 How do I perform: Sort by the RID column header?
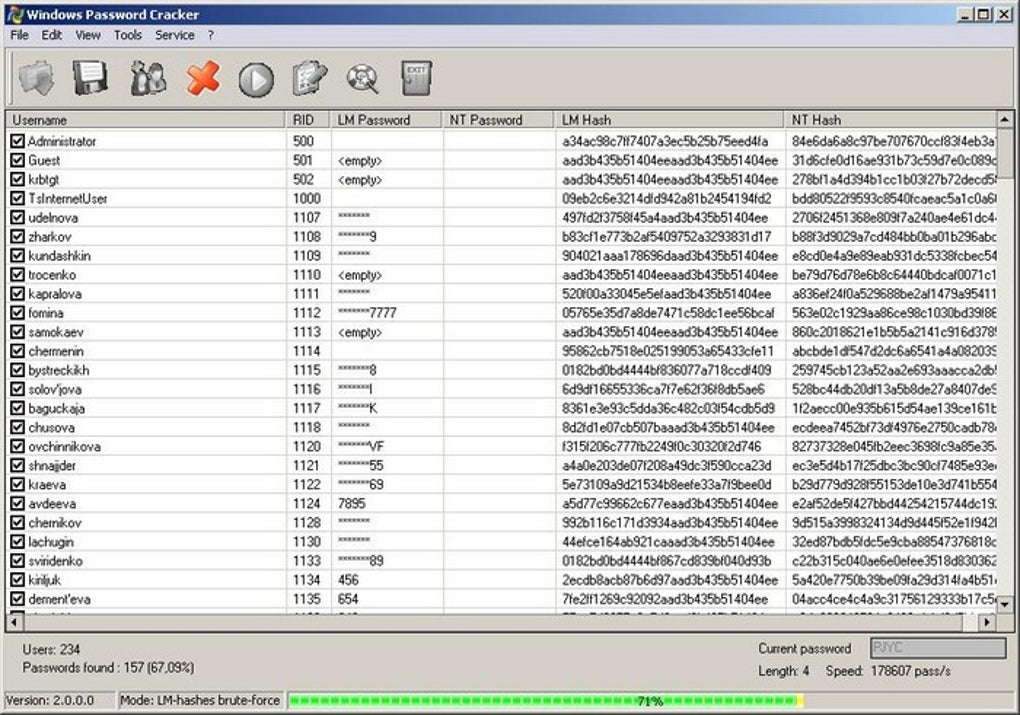tap(308, 120)
